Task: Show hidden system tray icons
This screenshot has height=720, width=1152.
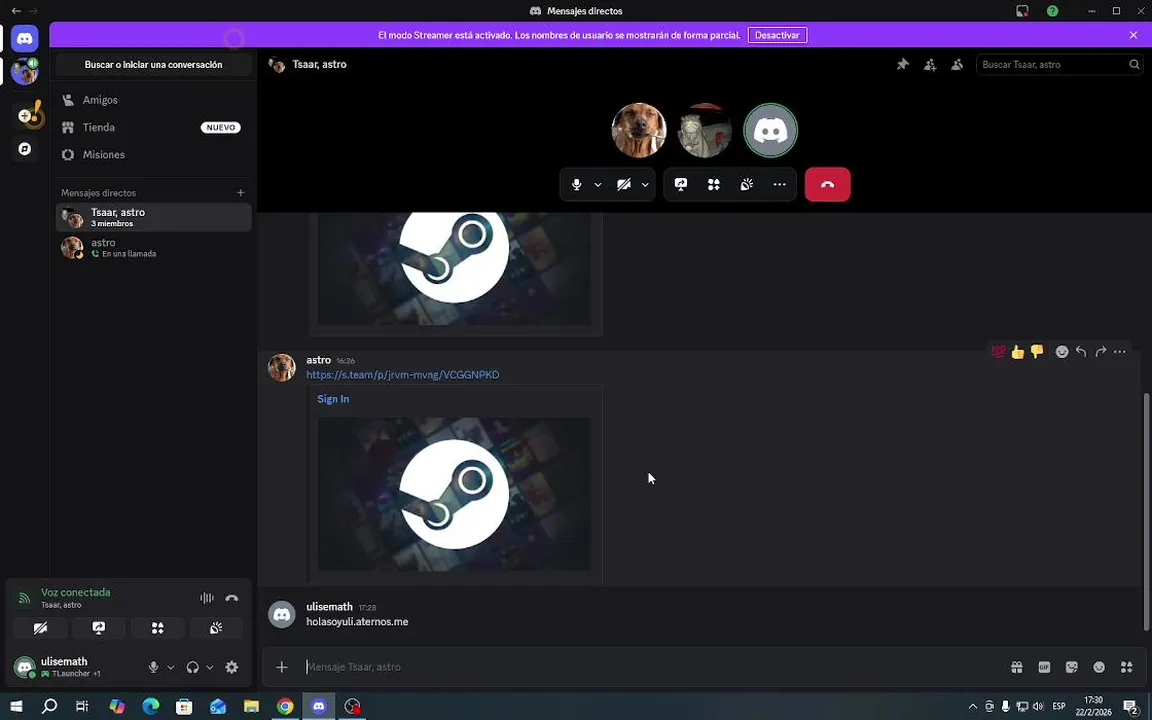Action: point(973,706)
